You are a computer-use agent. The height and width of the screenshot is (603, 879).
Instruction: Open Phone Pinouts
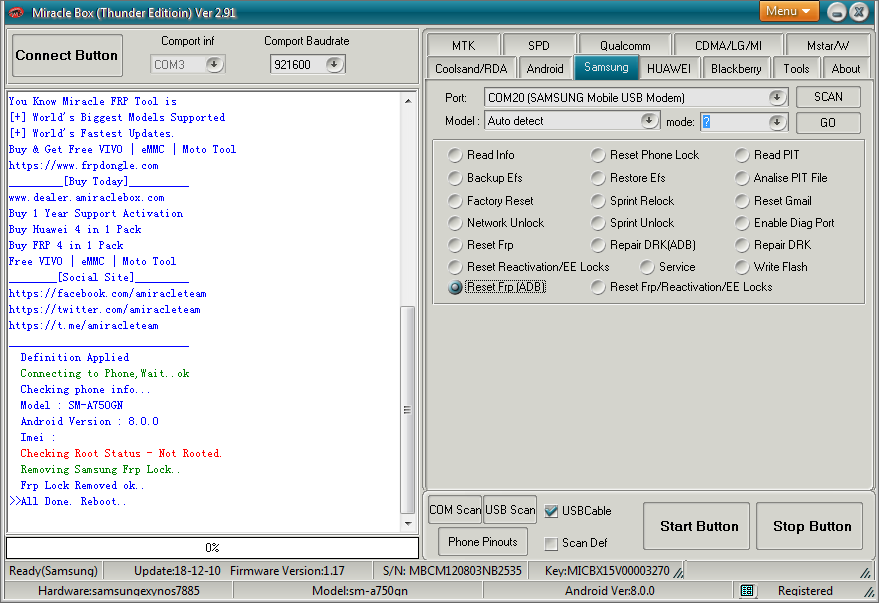point(483,542)
